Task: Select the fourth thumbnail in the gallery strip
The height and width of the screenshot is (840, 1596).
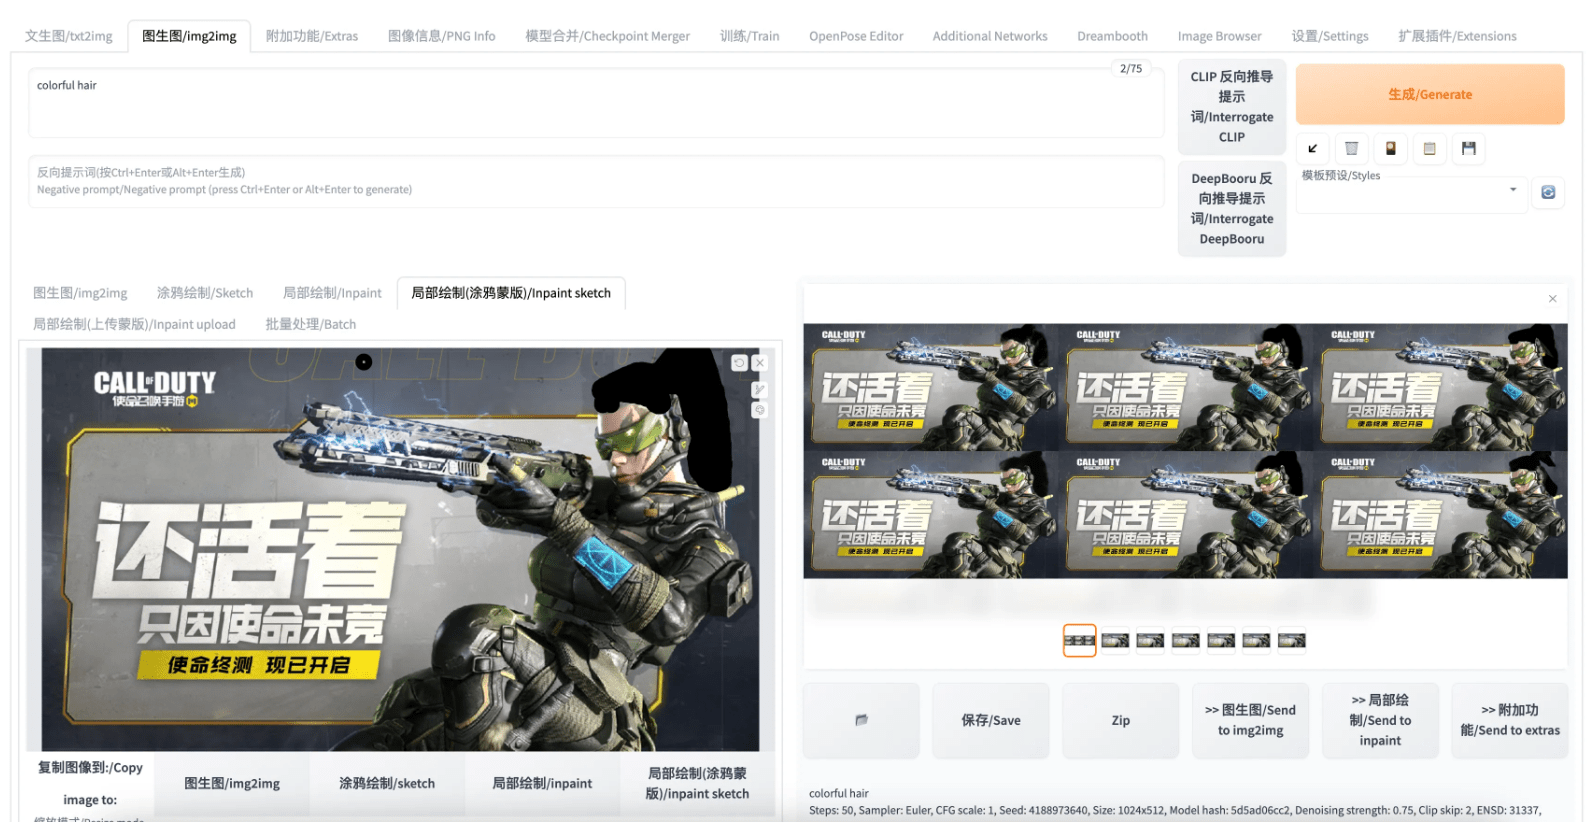Action: (x=1186, y=640)
